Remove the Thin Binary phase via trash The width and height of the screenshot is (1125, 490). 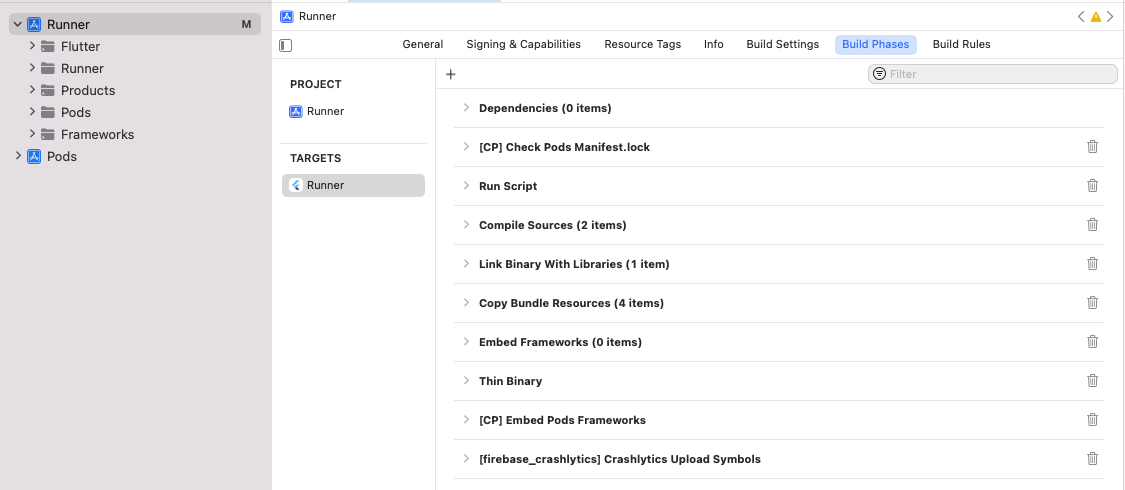pos(1092,381)
